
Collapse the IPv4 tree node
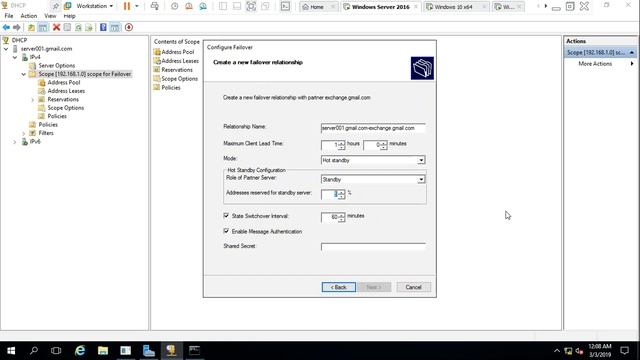pyautogui.click(x=15, y=57)
